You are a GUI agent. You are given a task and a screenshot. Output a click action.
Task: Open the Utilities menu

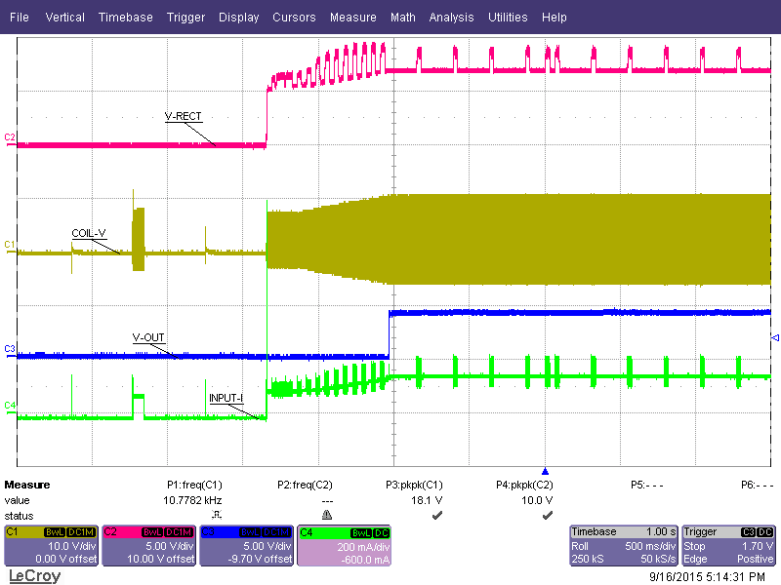pos(508,17)
